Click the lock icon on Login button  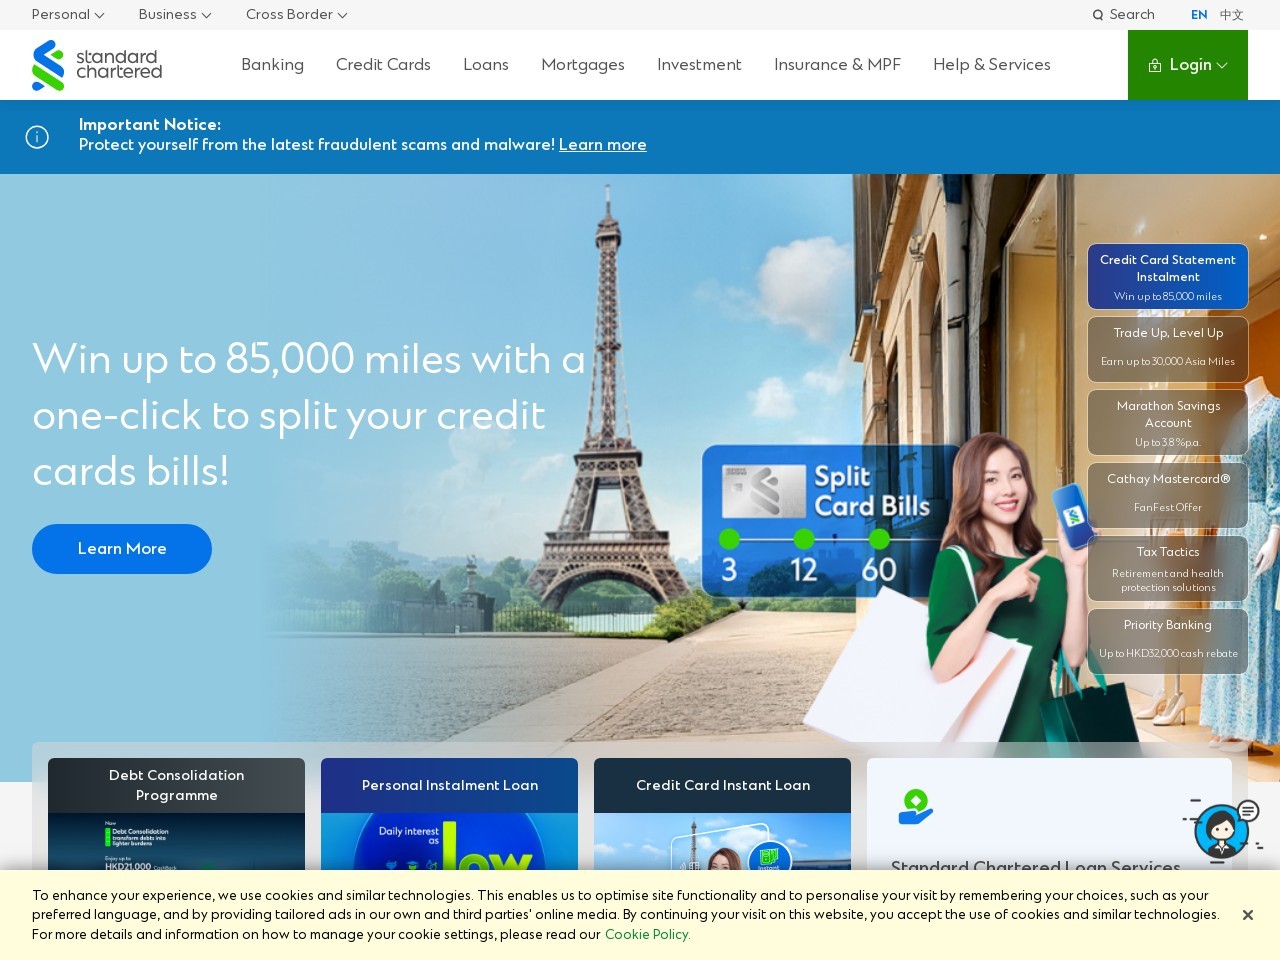[x=1155, y=65]
